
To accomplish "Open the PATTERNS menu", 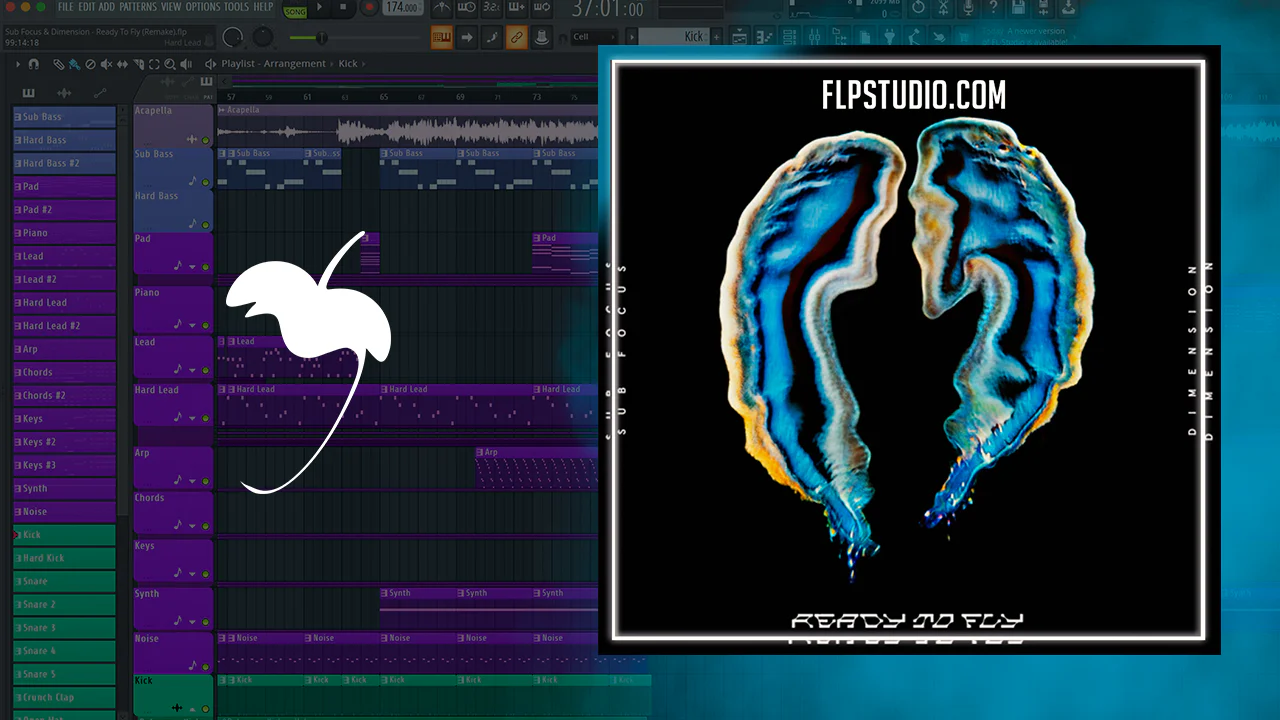I will [x=139, y=7].
